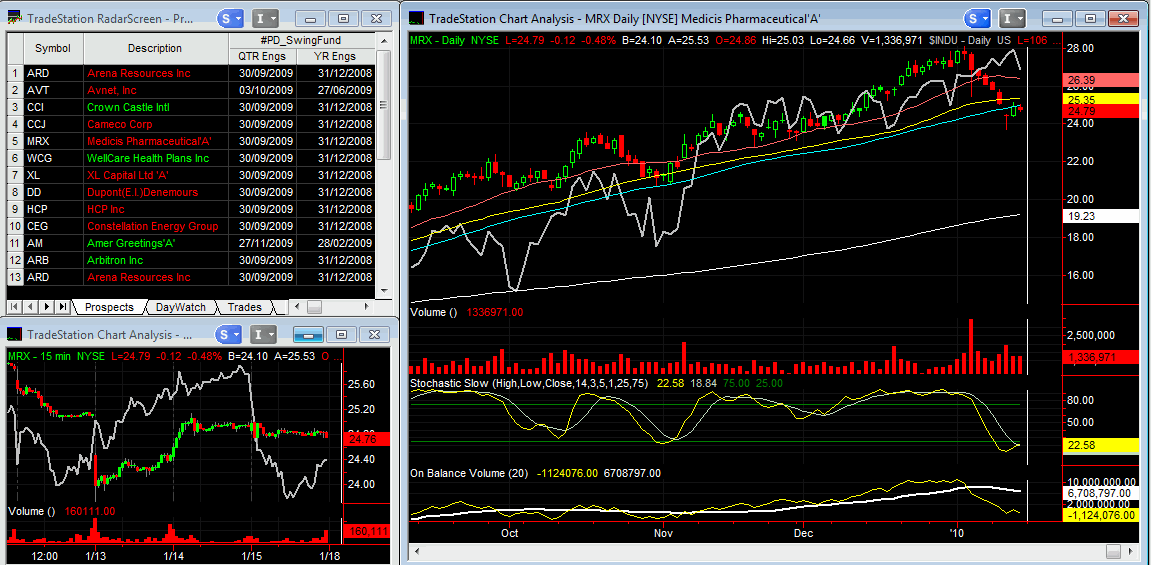This screenshot has height=565, width=1152.
Task: Select row number 1 header in RadarScreen
Action: [15, 73]
